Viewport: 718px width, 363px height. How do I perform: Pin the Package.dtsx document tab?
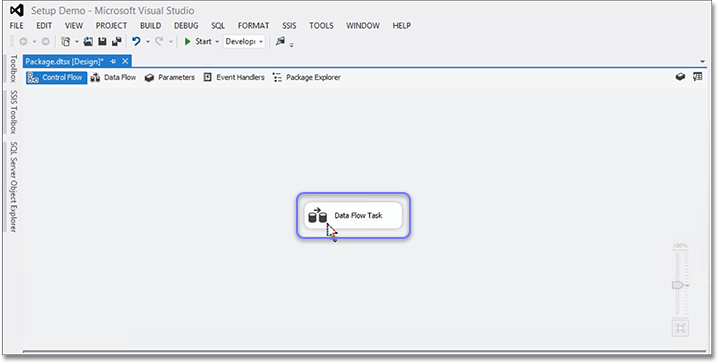click(x=114, y=61)
